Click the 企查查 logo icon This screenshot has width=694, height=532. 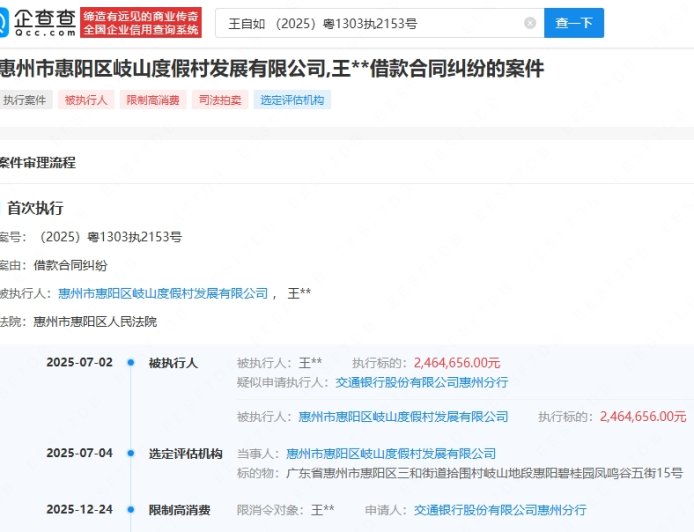4,23
